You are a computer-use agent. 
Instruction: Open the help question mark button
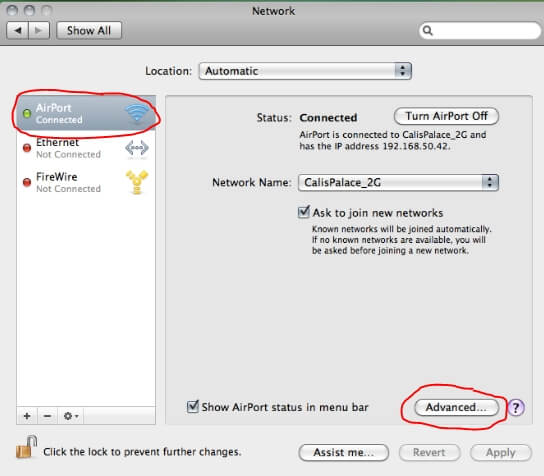pos(516,407)
